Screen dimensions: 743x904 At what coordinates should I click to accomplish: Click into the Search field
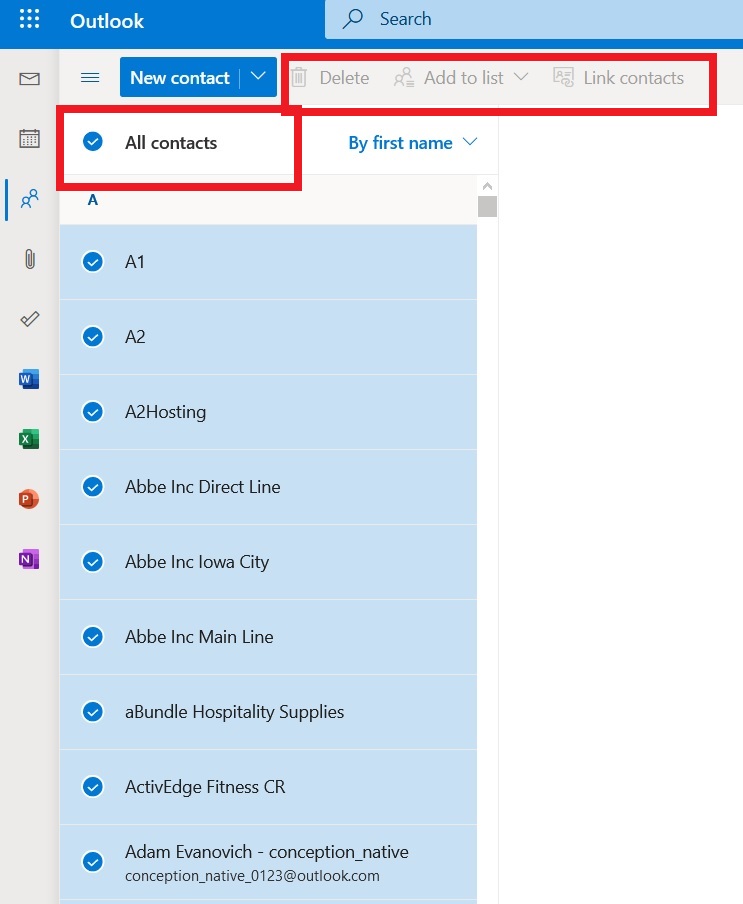click(534, 19)
